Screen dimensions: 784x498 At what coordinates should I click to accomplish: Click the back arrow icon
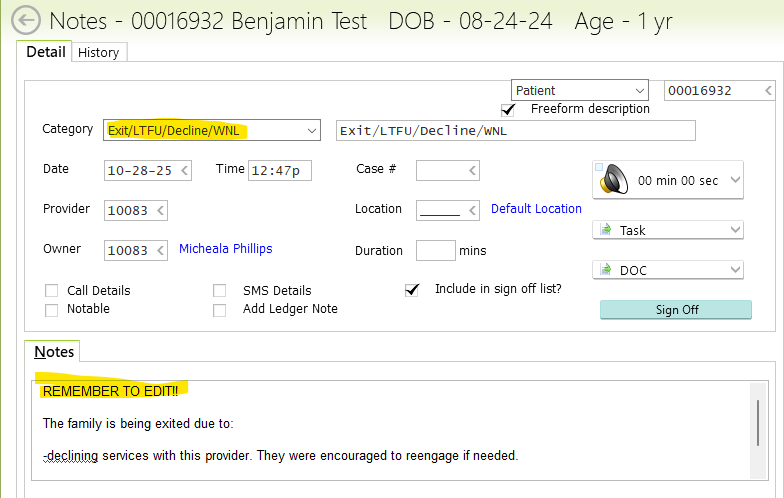pos(24,21)
